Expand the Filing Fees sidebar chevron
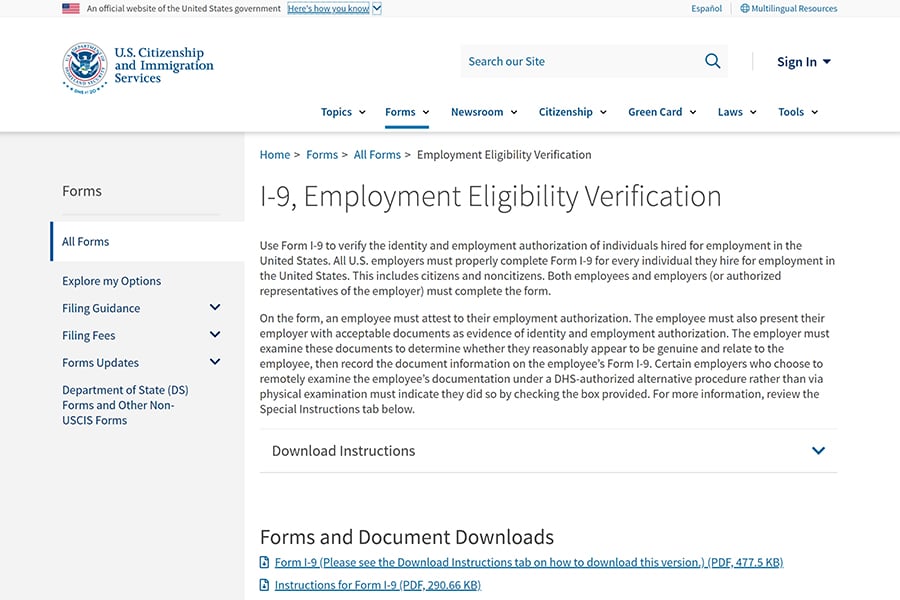This screenshot has height=600, width=900. click(x=215, y=335)
